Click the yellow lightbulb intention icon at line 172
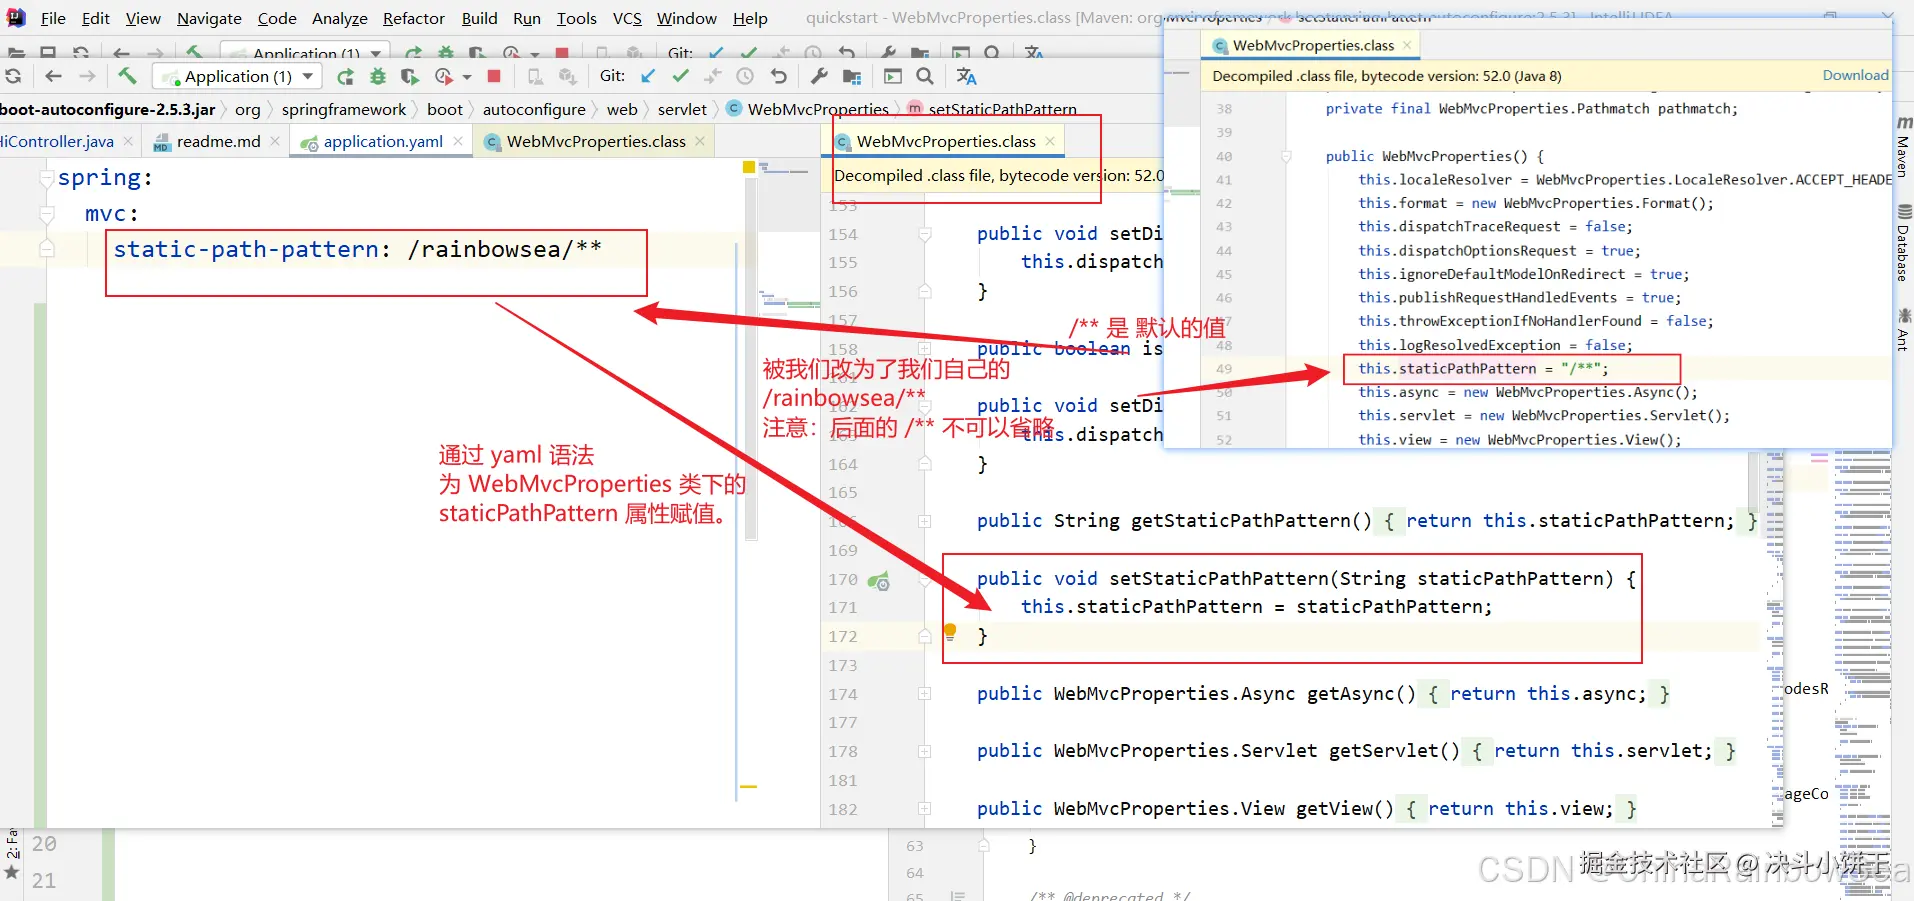The width and height of the screenshot is (1914, 901). pos(950,631)
